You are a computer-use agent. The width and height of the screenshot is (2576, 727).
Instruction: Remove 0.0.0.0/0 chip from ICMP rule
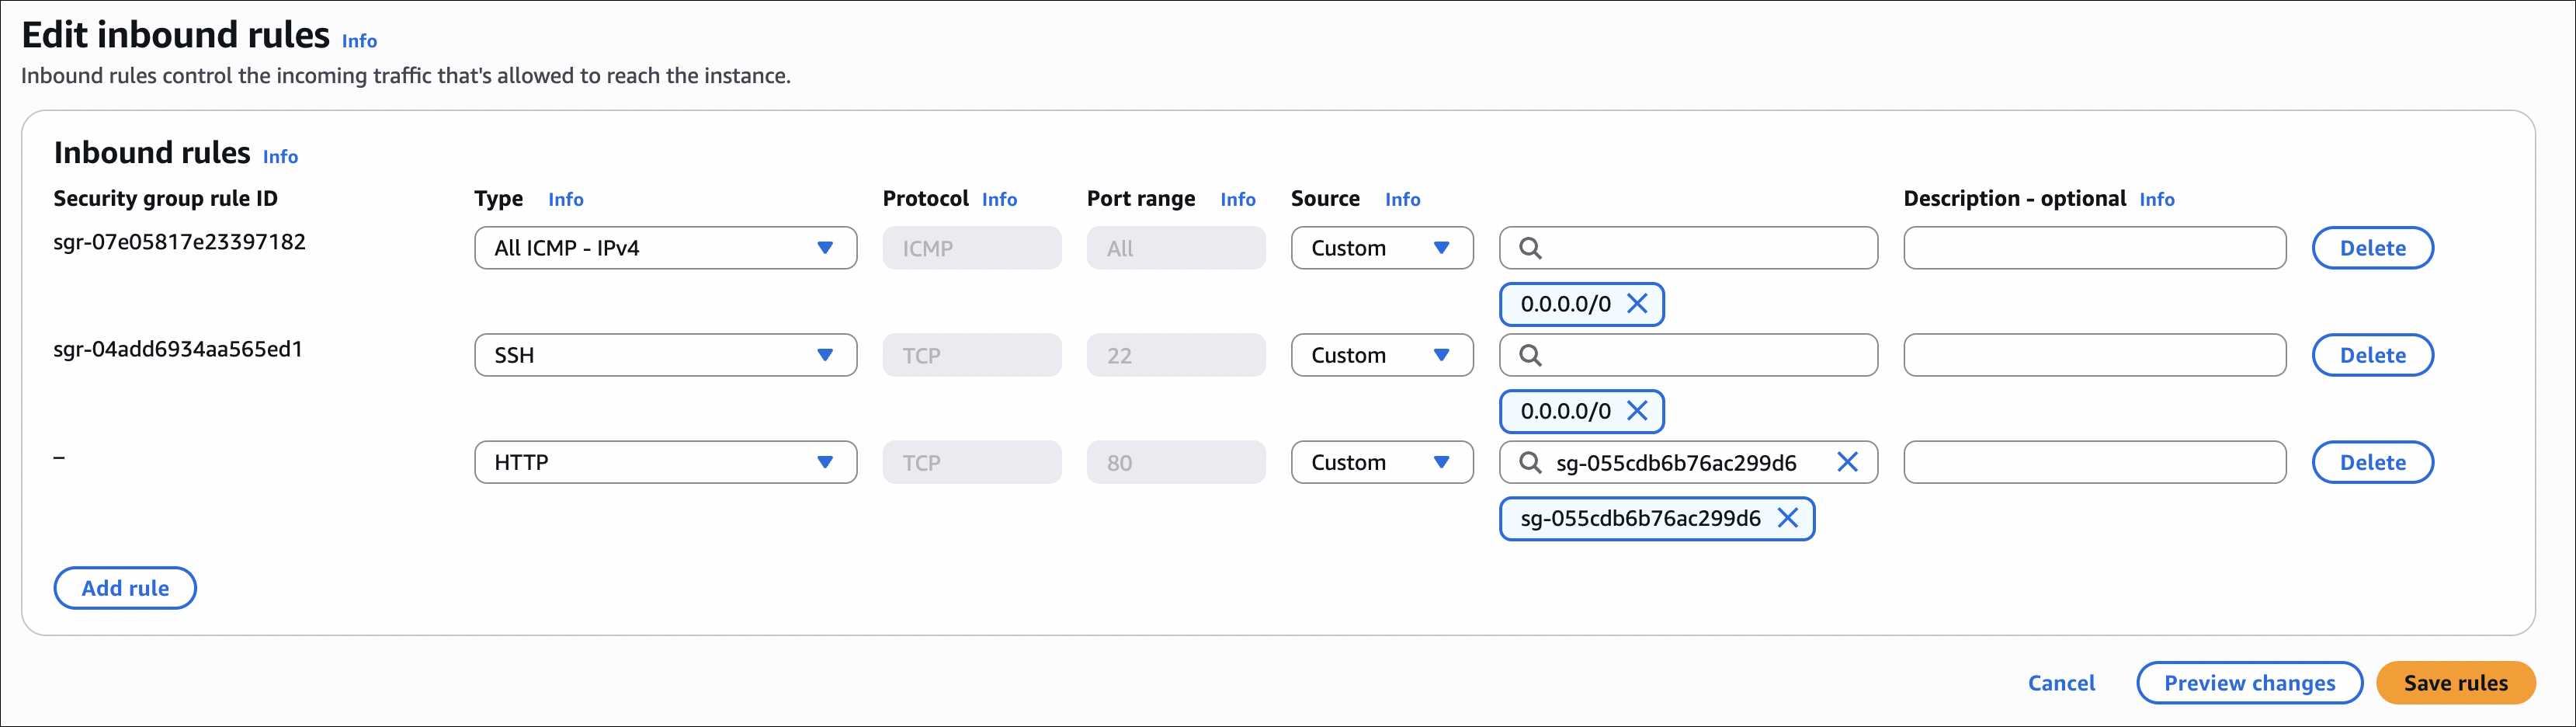[x=1637, y=304]
